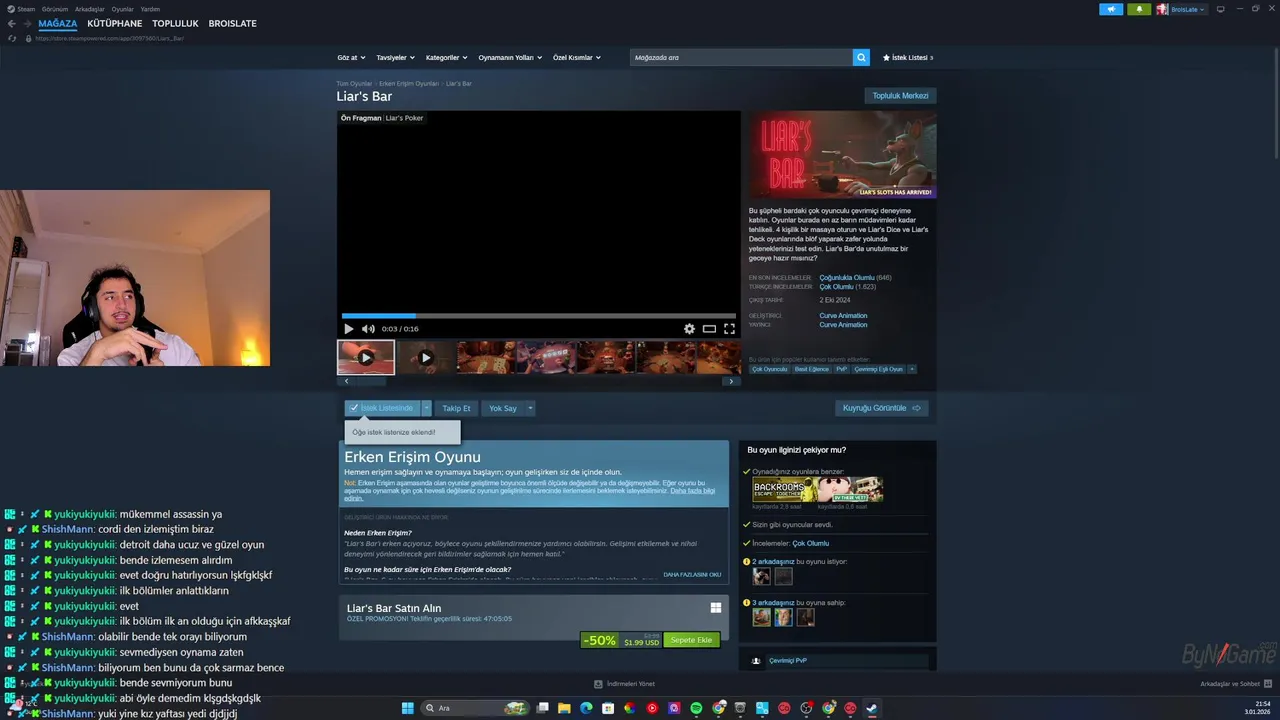1280x720 pixels.
Task: Click the Windows platform icon in purchase box
Action: point(716,607)
